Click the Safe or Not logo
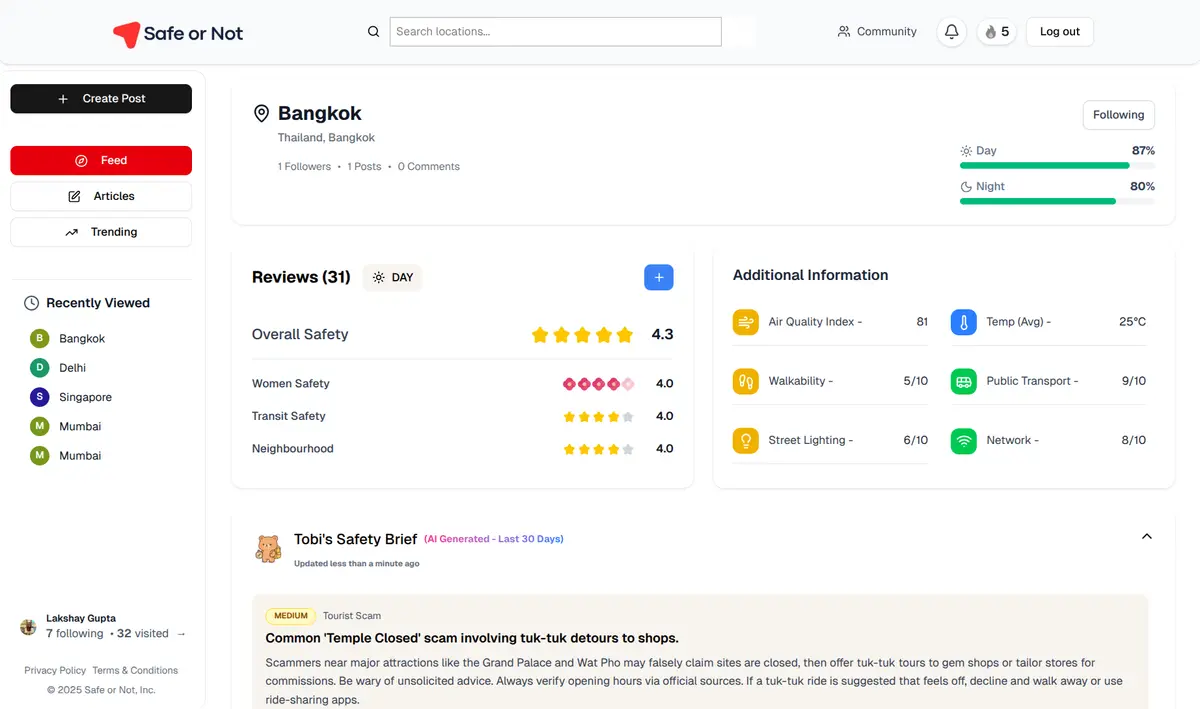The width and height of the screenshot is (1200, 709). [x=178, y=34]
